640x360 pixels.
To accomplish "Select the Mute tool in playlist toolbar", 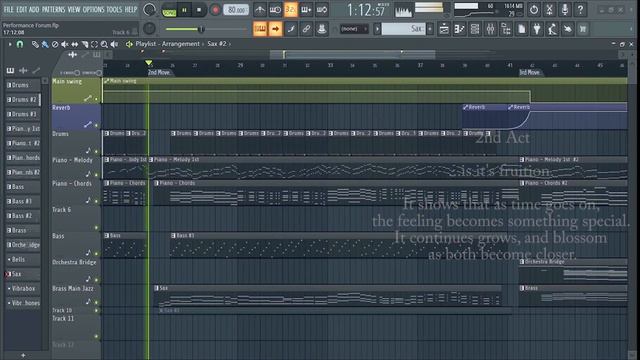I will [x=64, y=44].
